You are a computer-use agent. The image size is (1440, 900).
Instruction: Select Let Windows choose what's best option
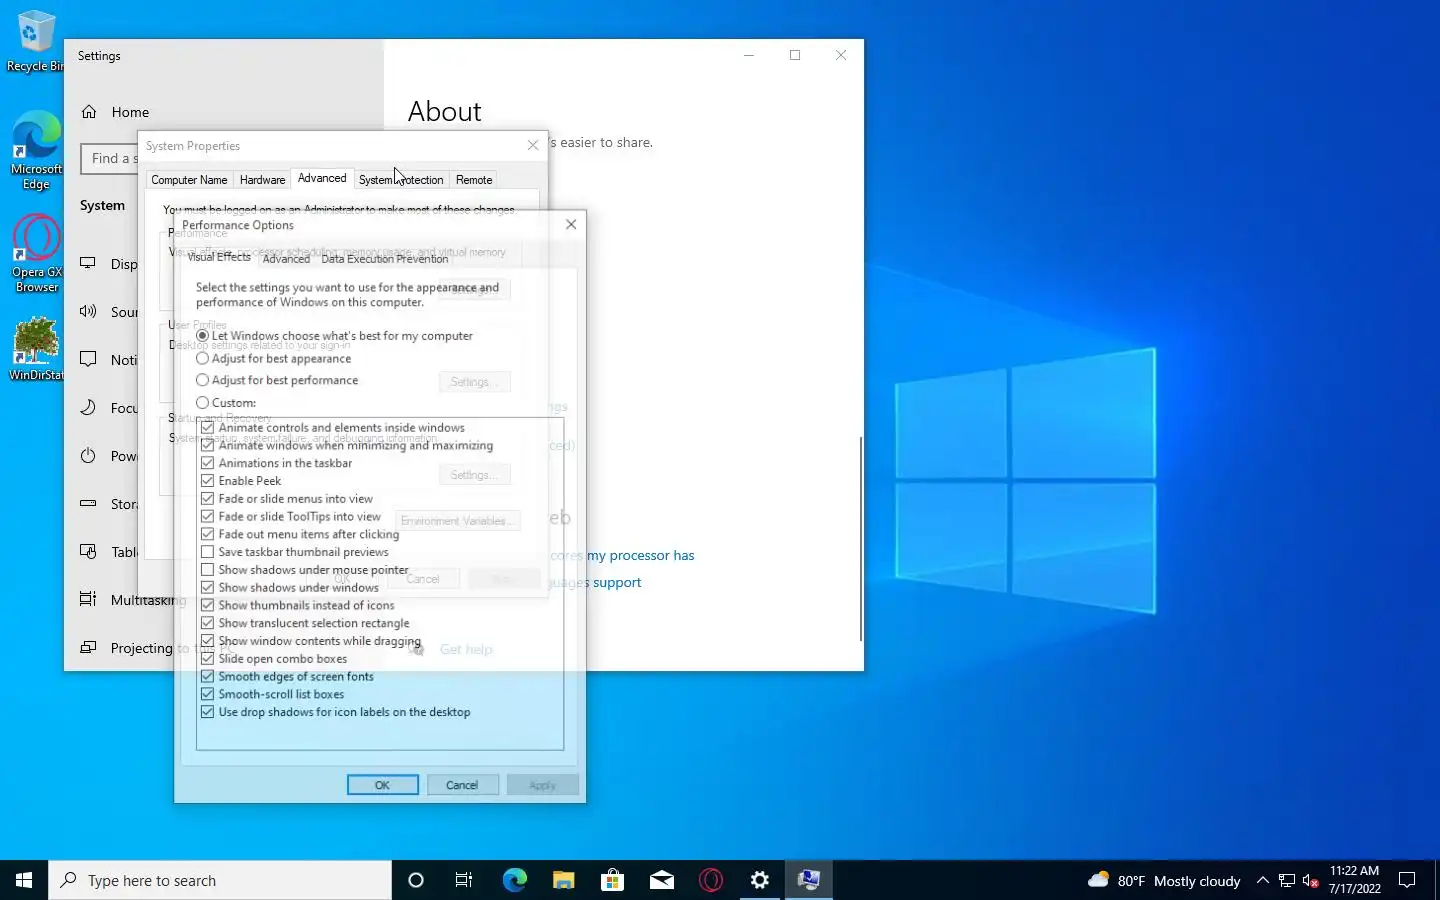click(x=335, y=336)
